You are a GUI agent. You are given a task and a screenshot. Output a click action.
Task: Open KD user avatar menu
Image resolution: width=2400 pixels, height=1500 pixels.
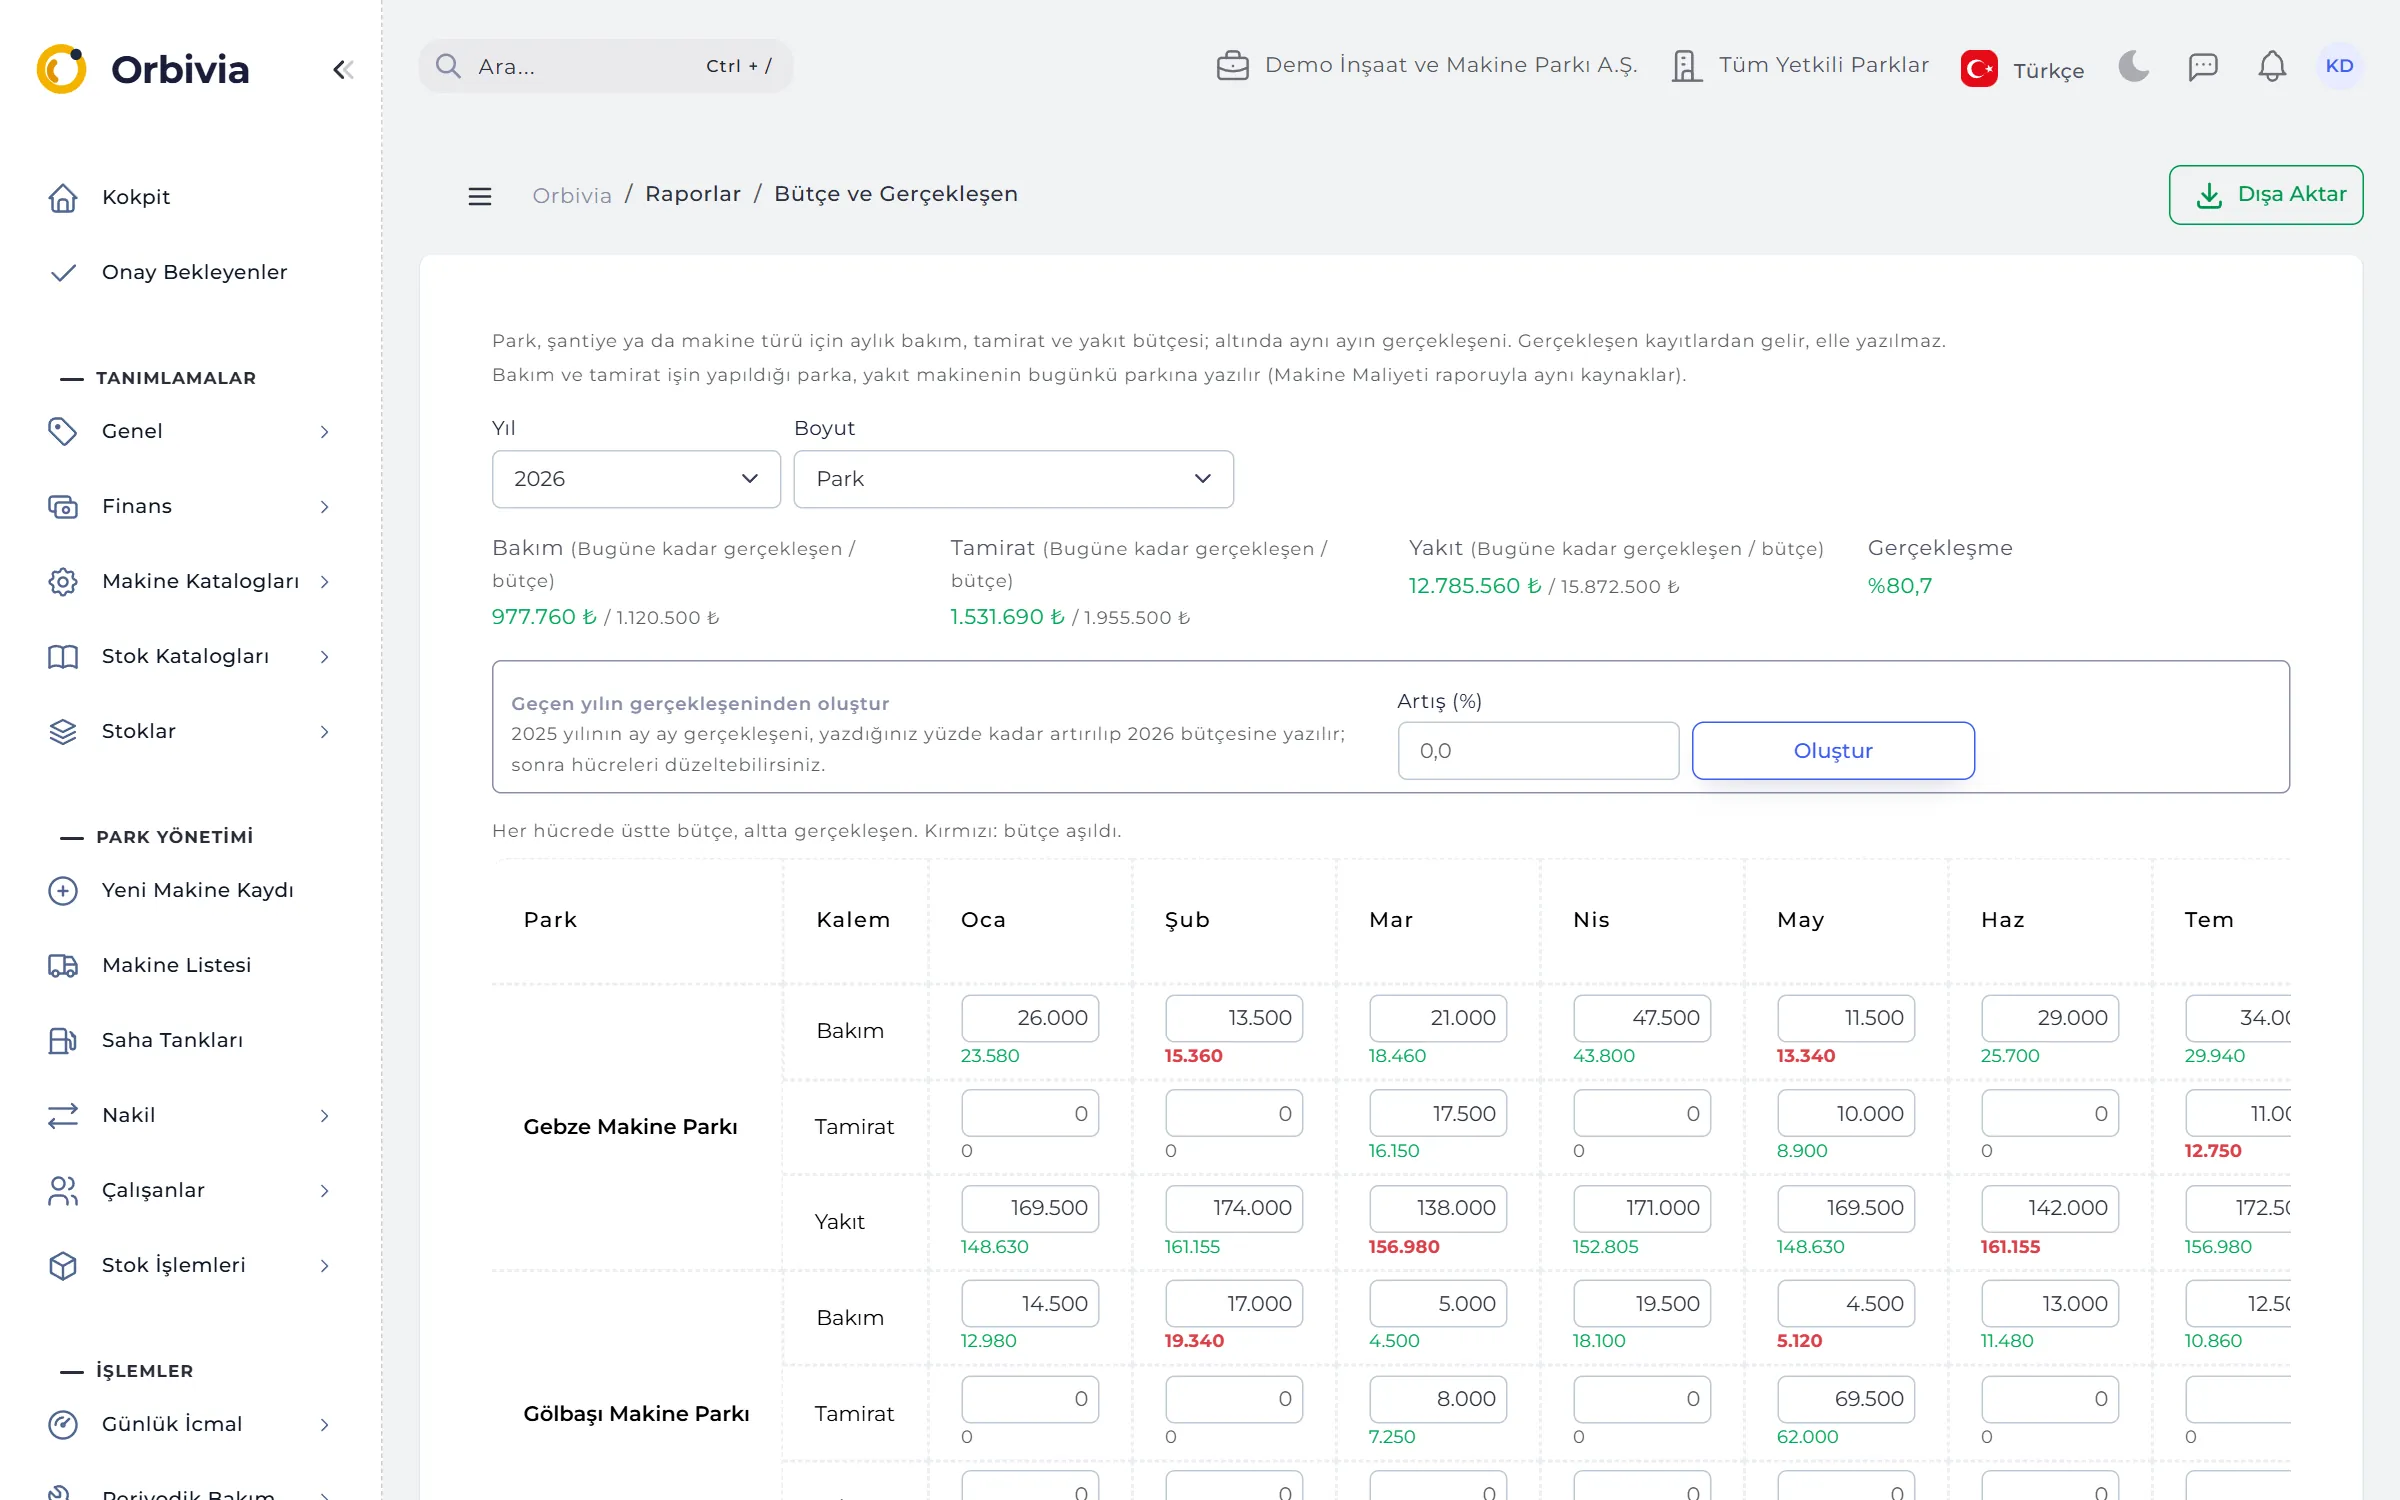[2339, 66]
